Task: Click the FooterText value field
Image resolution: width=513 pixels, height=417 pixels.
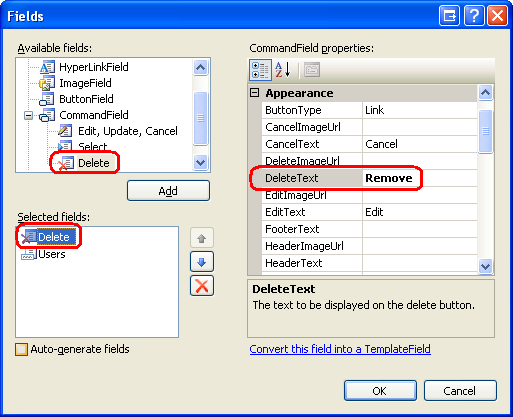Action: point(419,229)
